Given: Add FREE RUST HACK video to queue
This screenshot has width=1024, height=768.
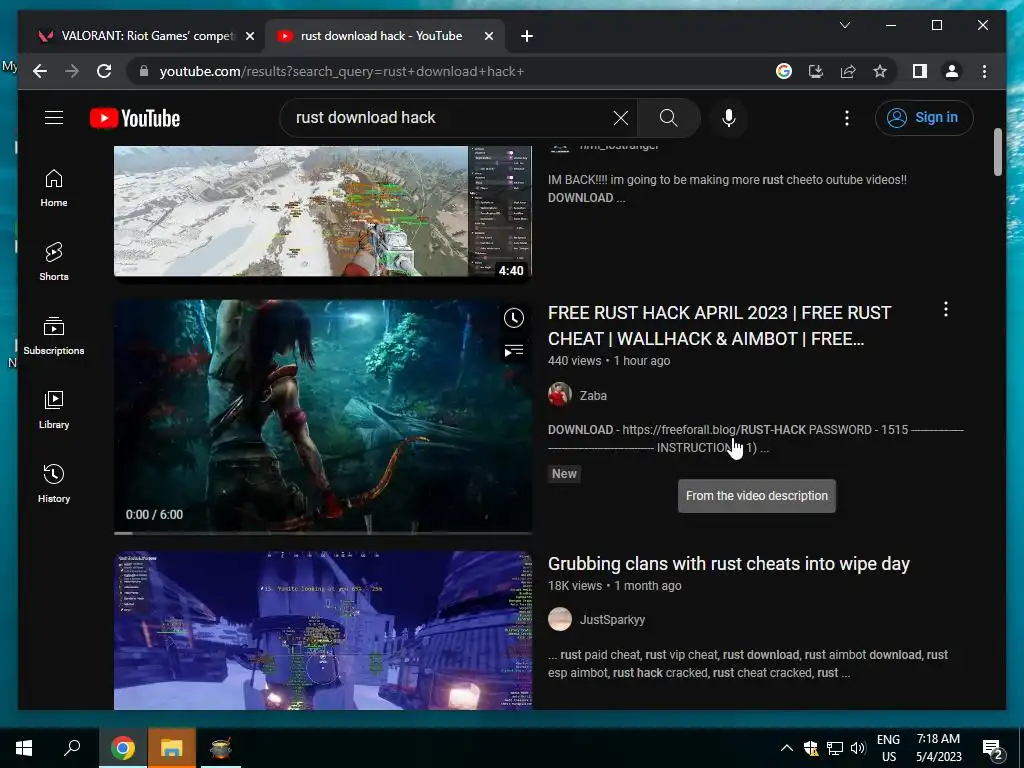Looking at the screenshot, I should click(x=514, y=351).
